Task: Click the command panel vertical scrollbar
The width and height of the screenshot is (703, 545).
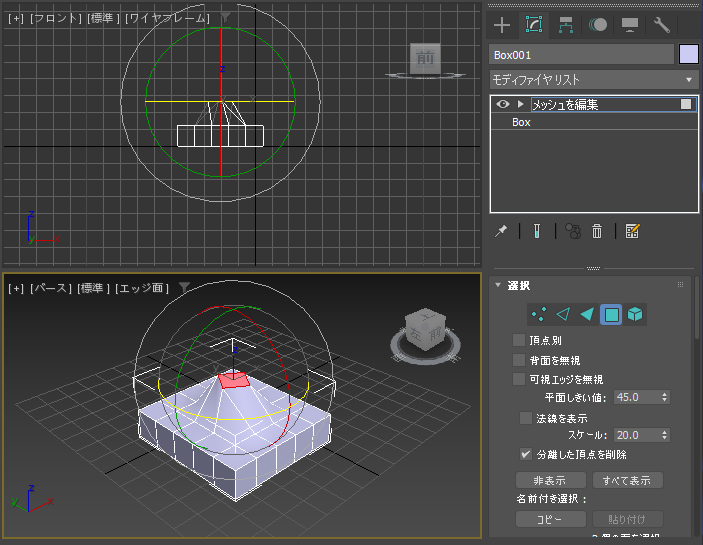Action: point(697,308)
